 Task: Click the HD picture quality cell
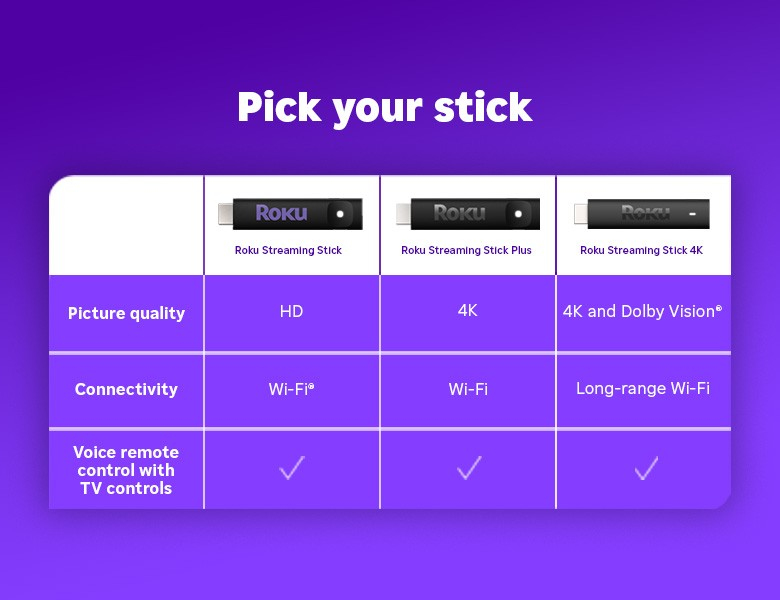(x=291, y=311)
